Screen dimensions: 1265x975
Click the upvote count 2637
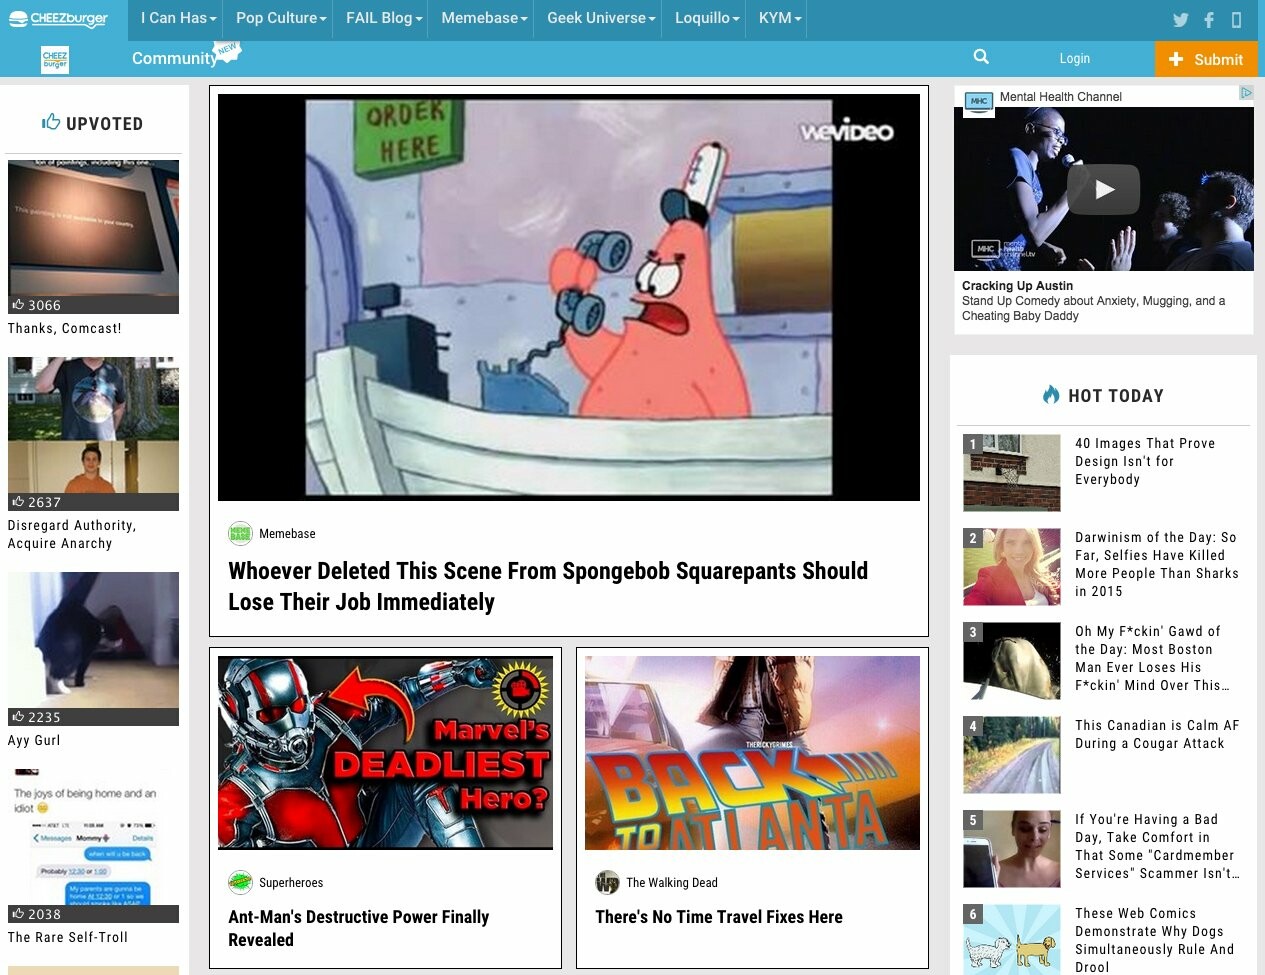(36, 502)
